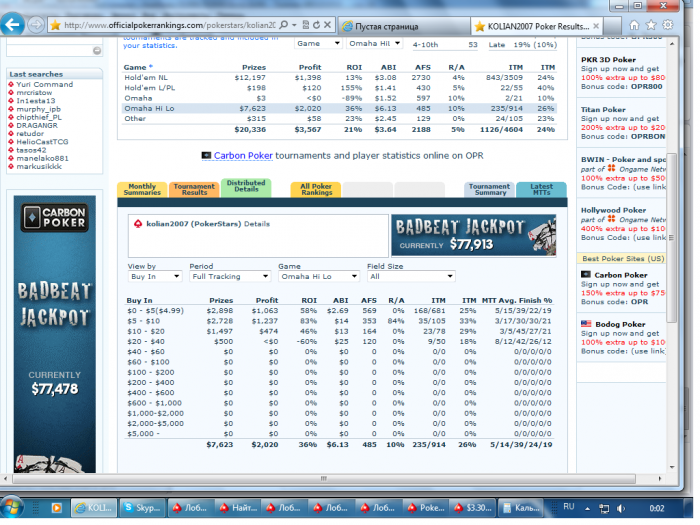Select the Hold'em NL row in Game table
Image resolution: width=700 pixels, height=525 pixels.
(x=339, y=78)
